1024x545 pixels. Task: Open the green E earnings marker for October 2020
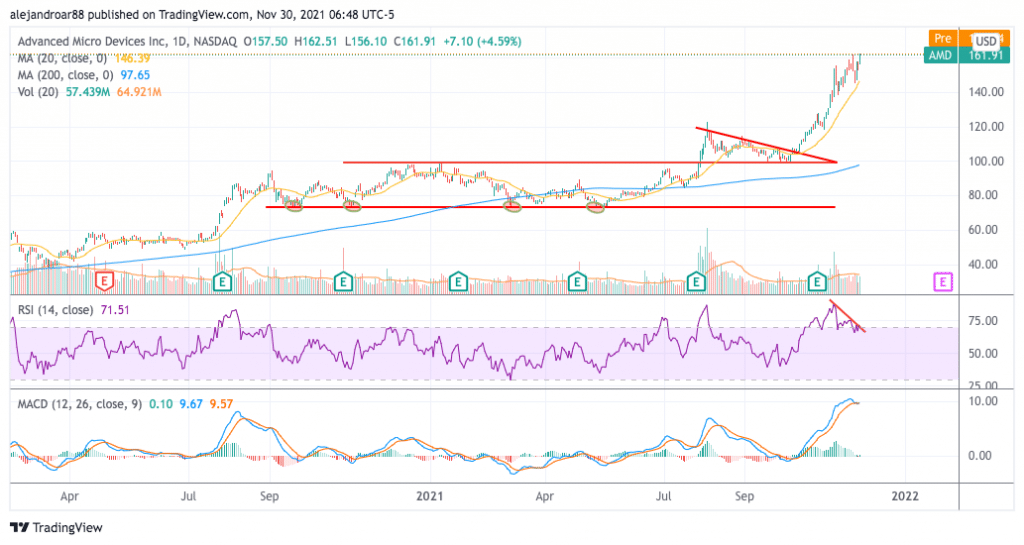344,282
